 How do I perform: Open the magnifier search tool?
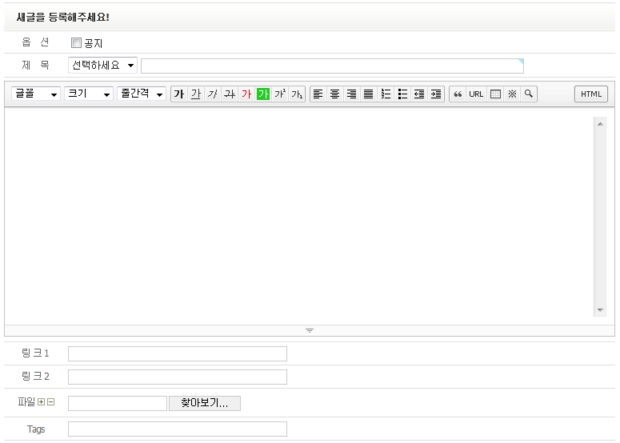528,93
